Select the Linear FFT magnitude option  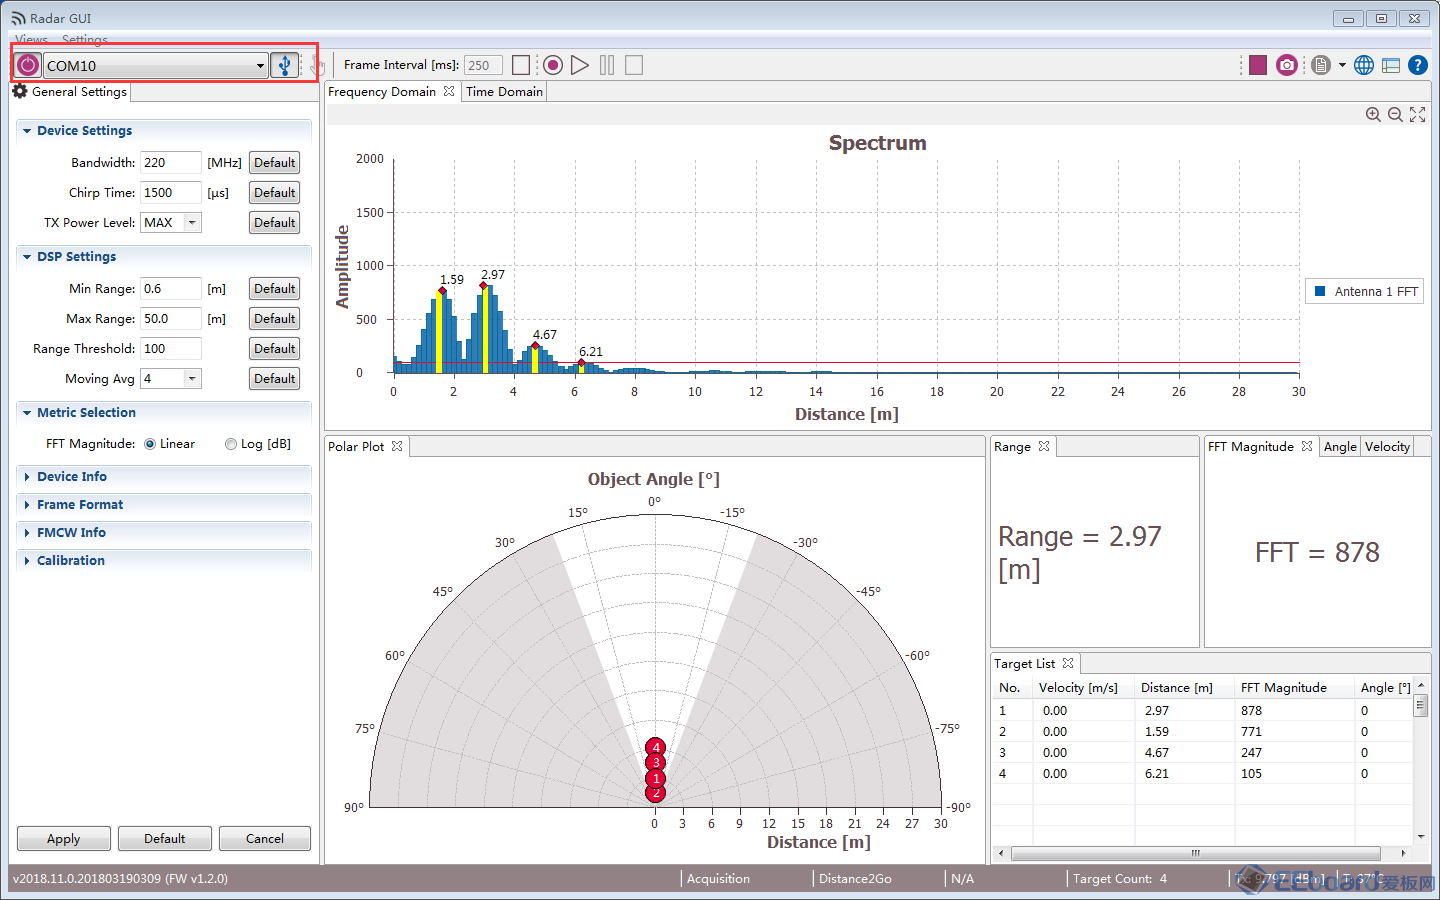150,444
